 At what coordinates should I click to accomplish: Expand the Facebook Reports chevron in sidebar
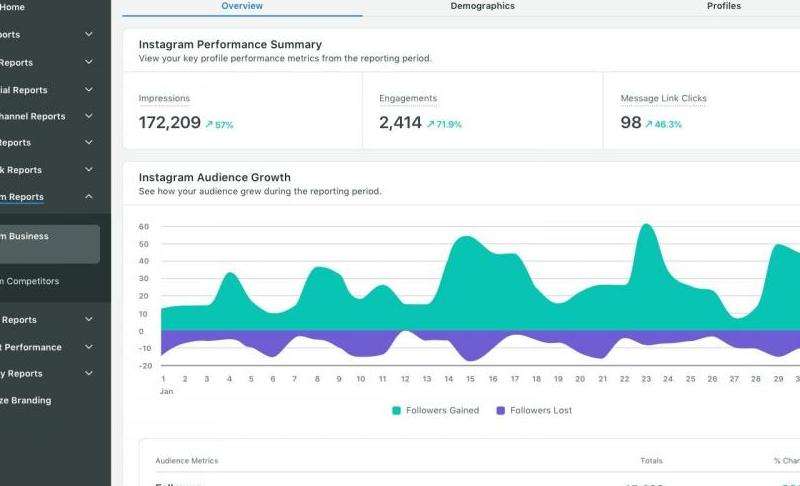pyautogui.click(x=89, y=170)
